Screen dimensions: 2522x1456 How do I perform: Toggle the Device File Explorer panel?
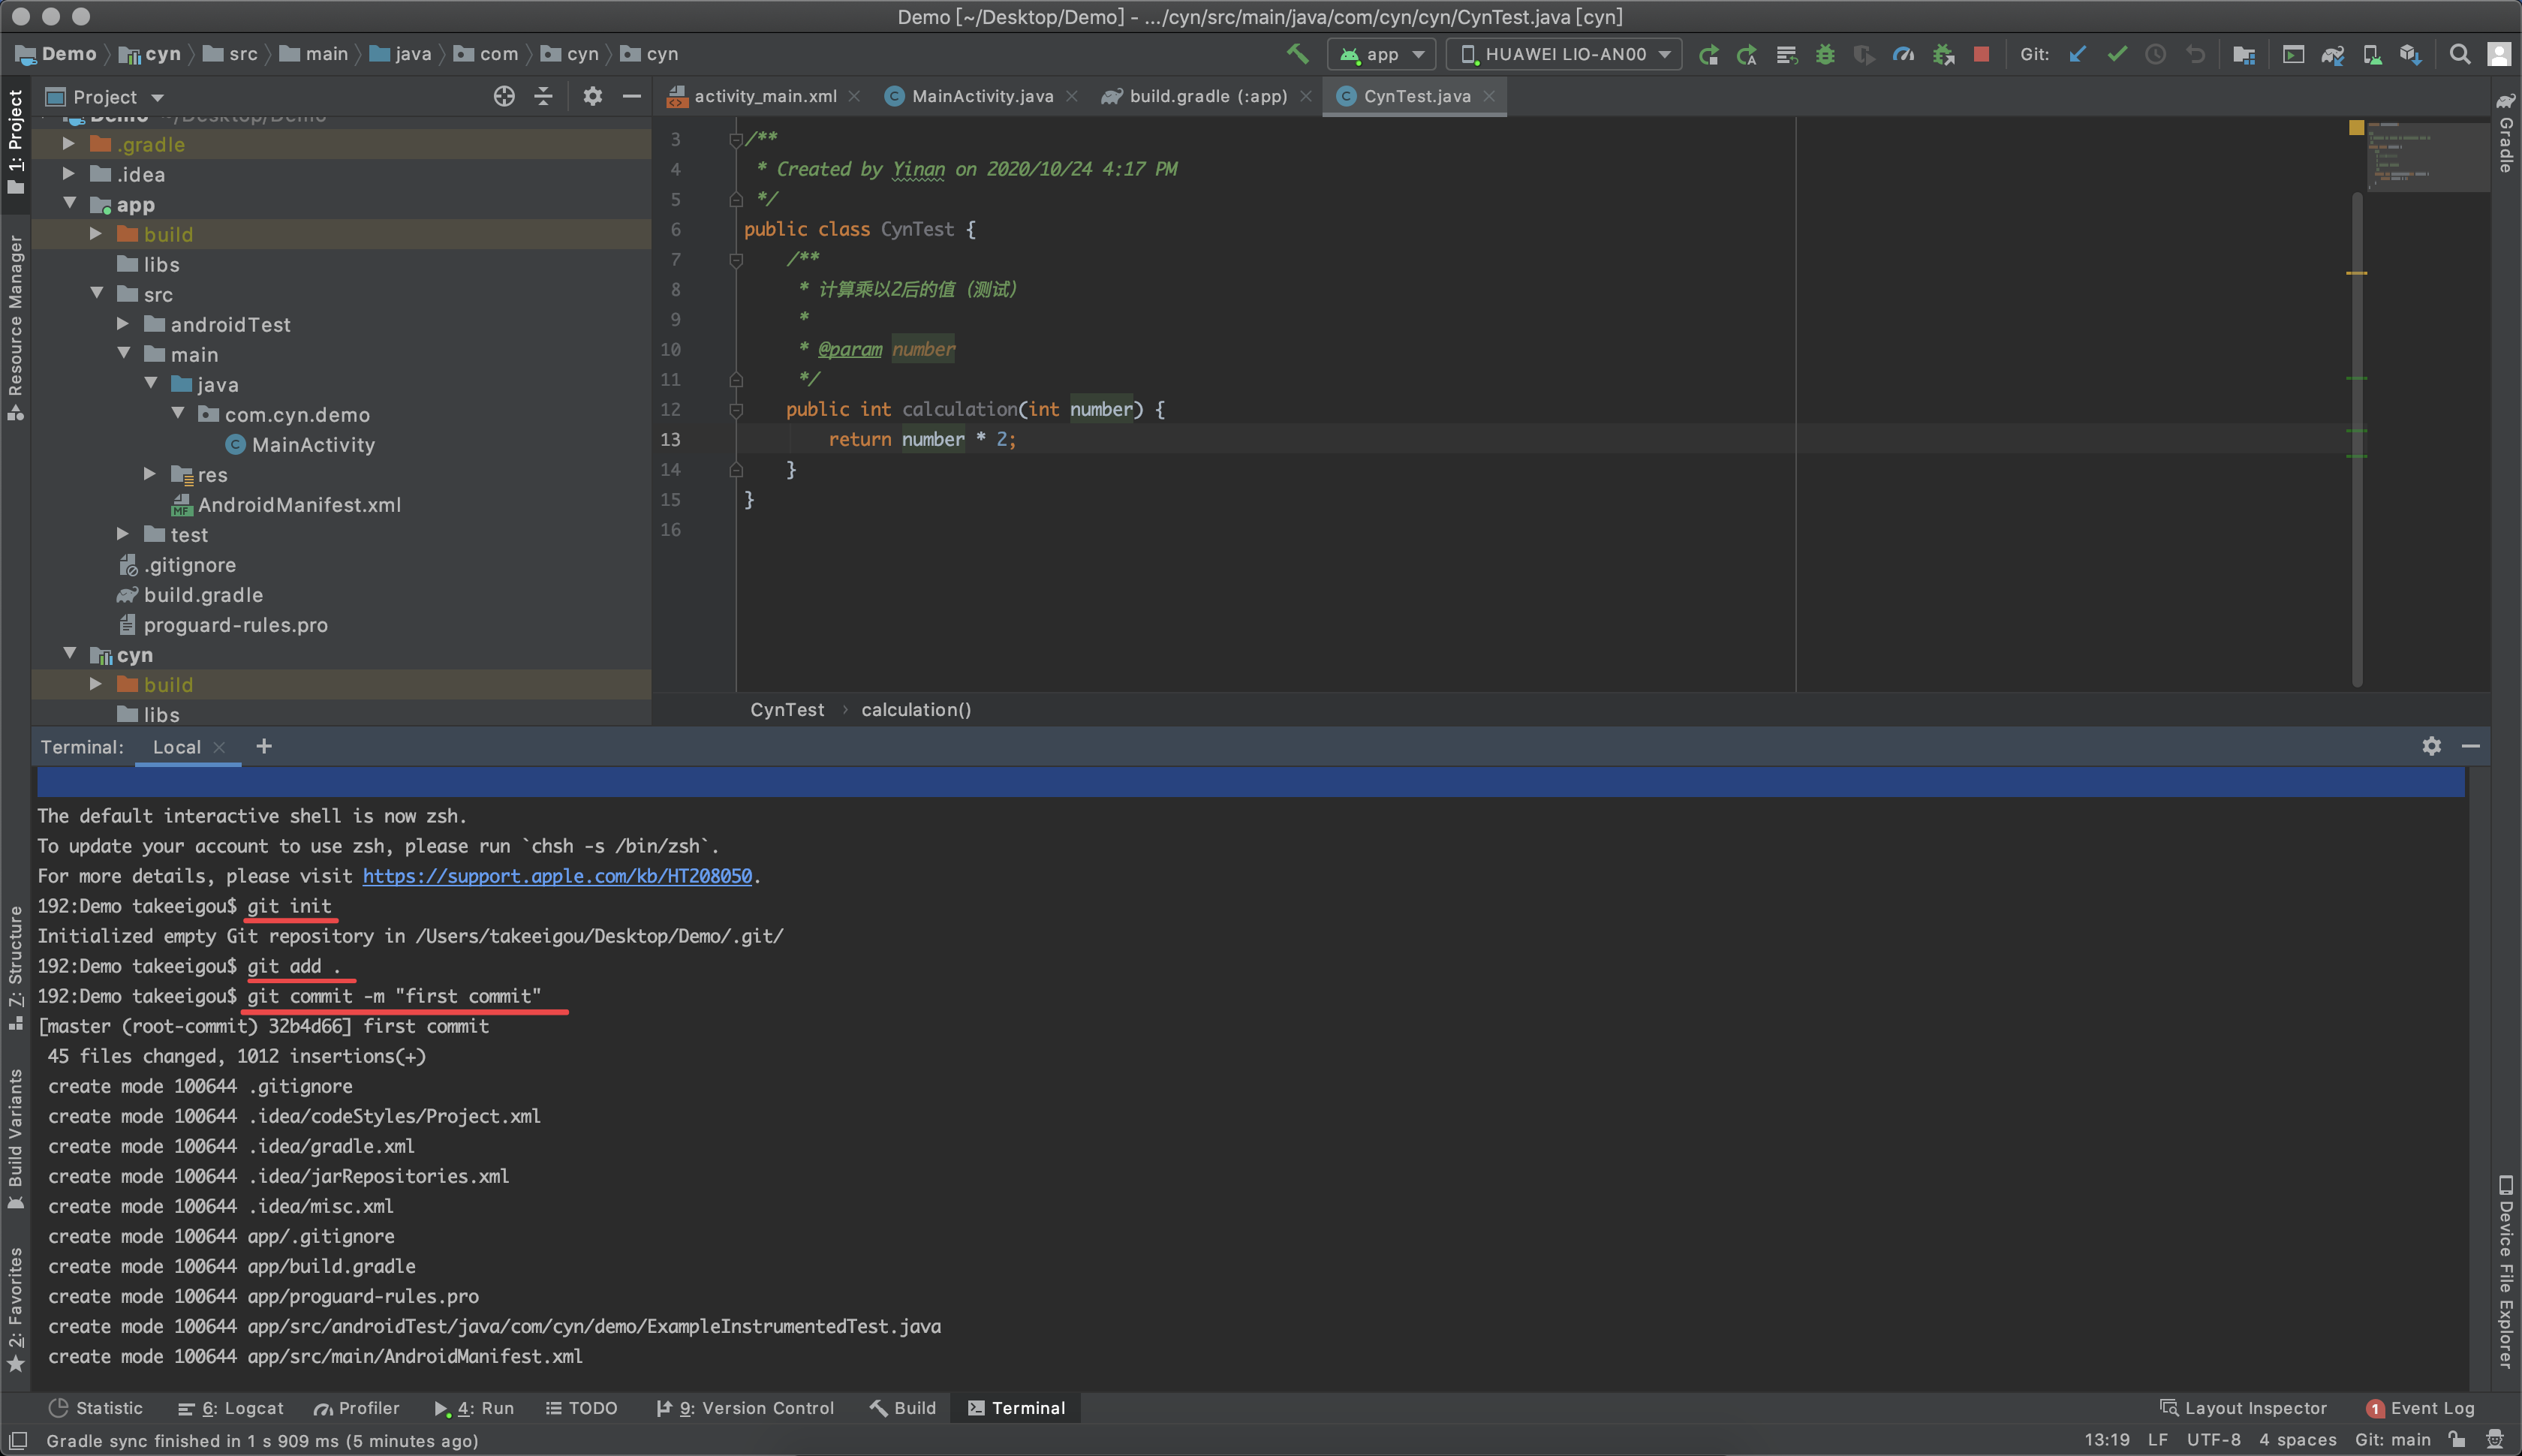pos(2506,1270)
